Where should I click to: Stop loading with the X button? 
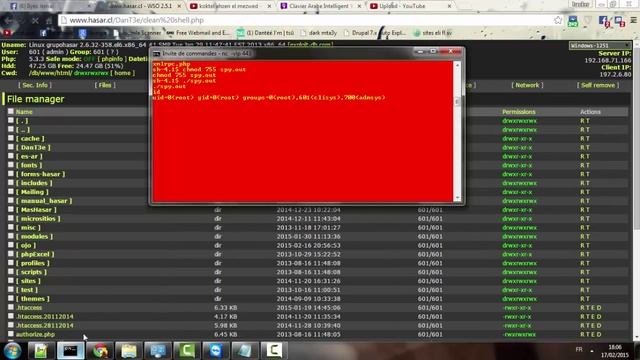pos(35,20)
